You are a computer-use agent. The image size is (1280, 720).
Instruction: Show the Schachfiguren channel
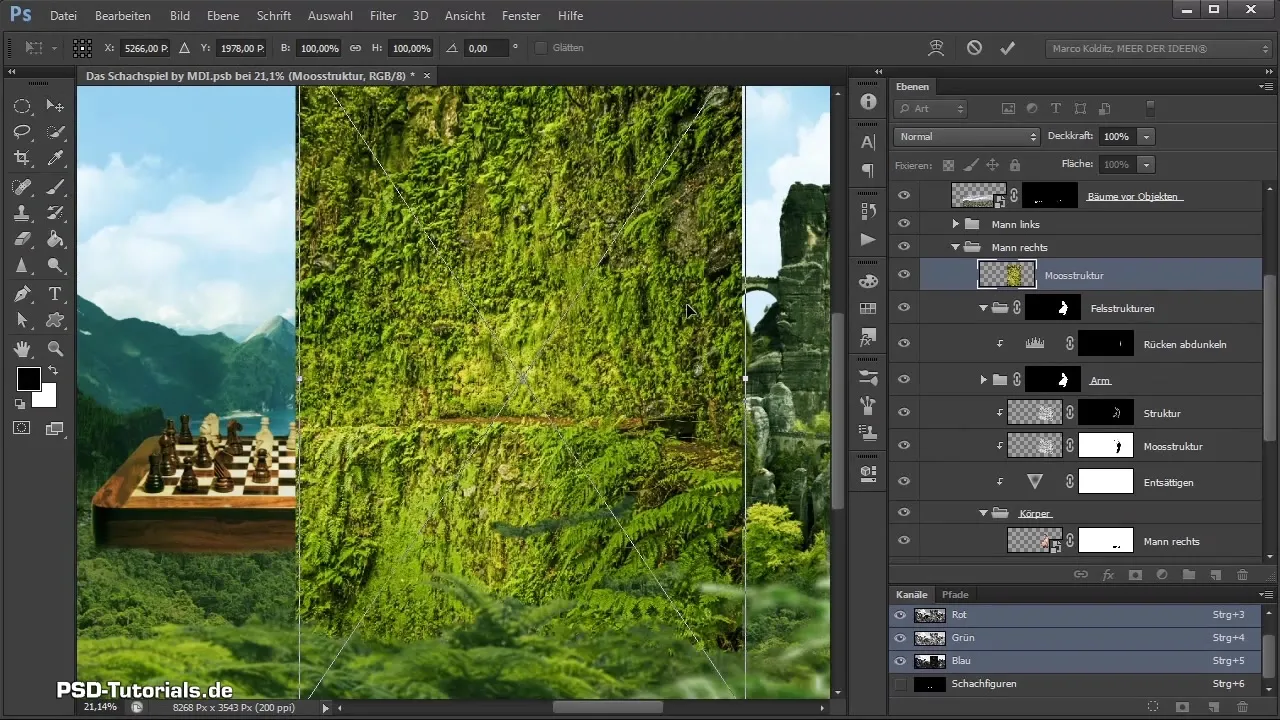click(900, 684)
